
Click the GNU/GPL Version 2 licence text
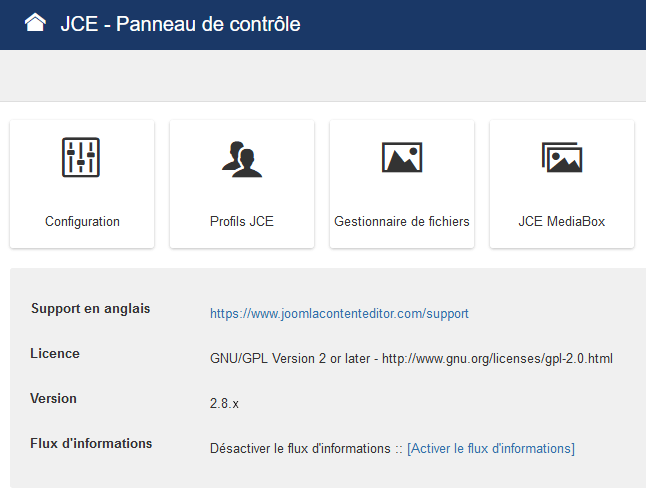click(x=411, y=358)
